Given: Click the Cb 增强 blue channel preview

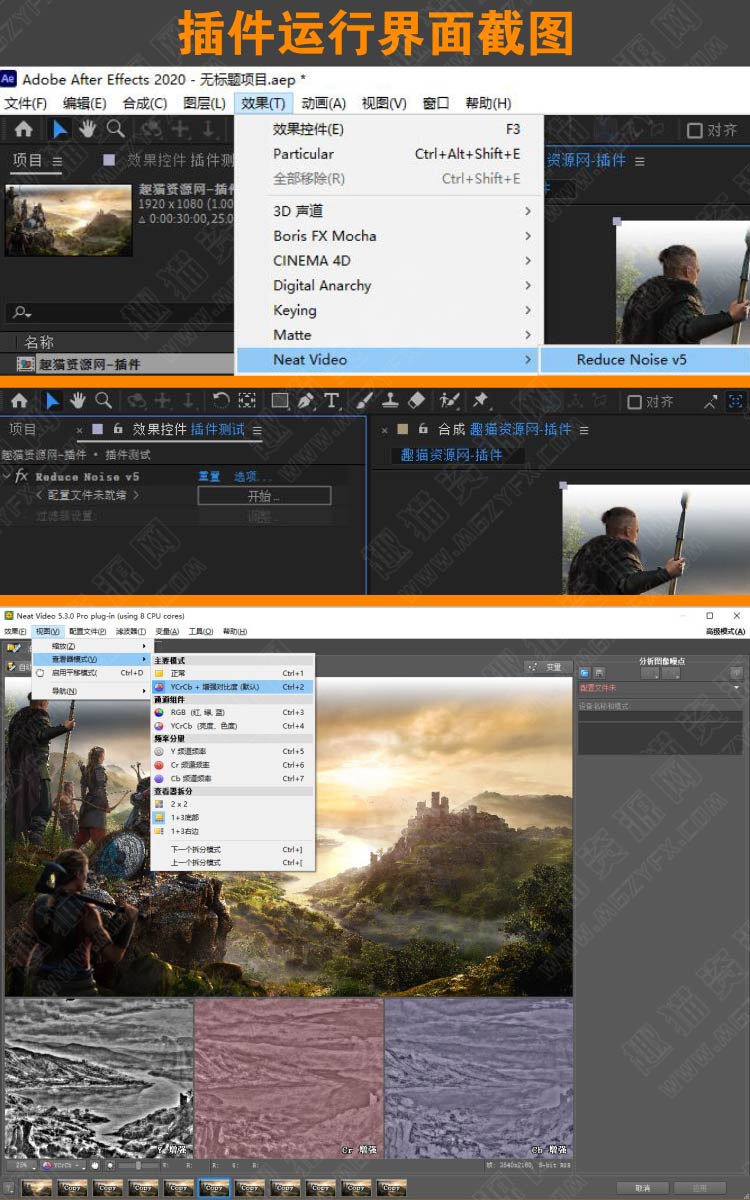Looking at the screenshot, I should coord(478,1078).
